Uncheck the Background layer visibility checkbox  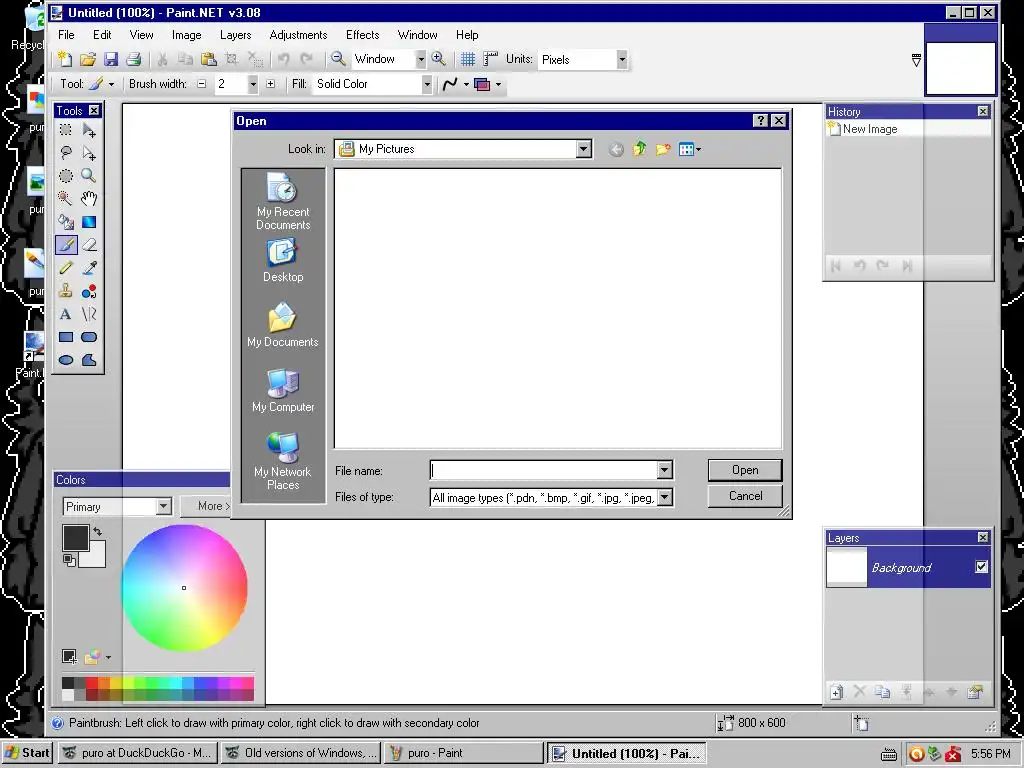coord(982,567)
